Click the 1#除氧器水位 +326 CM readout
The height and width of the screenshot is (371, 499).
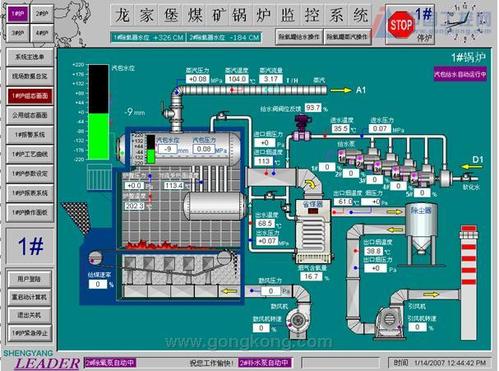point(148,37)
